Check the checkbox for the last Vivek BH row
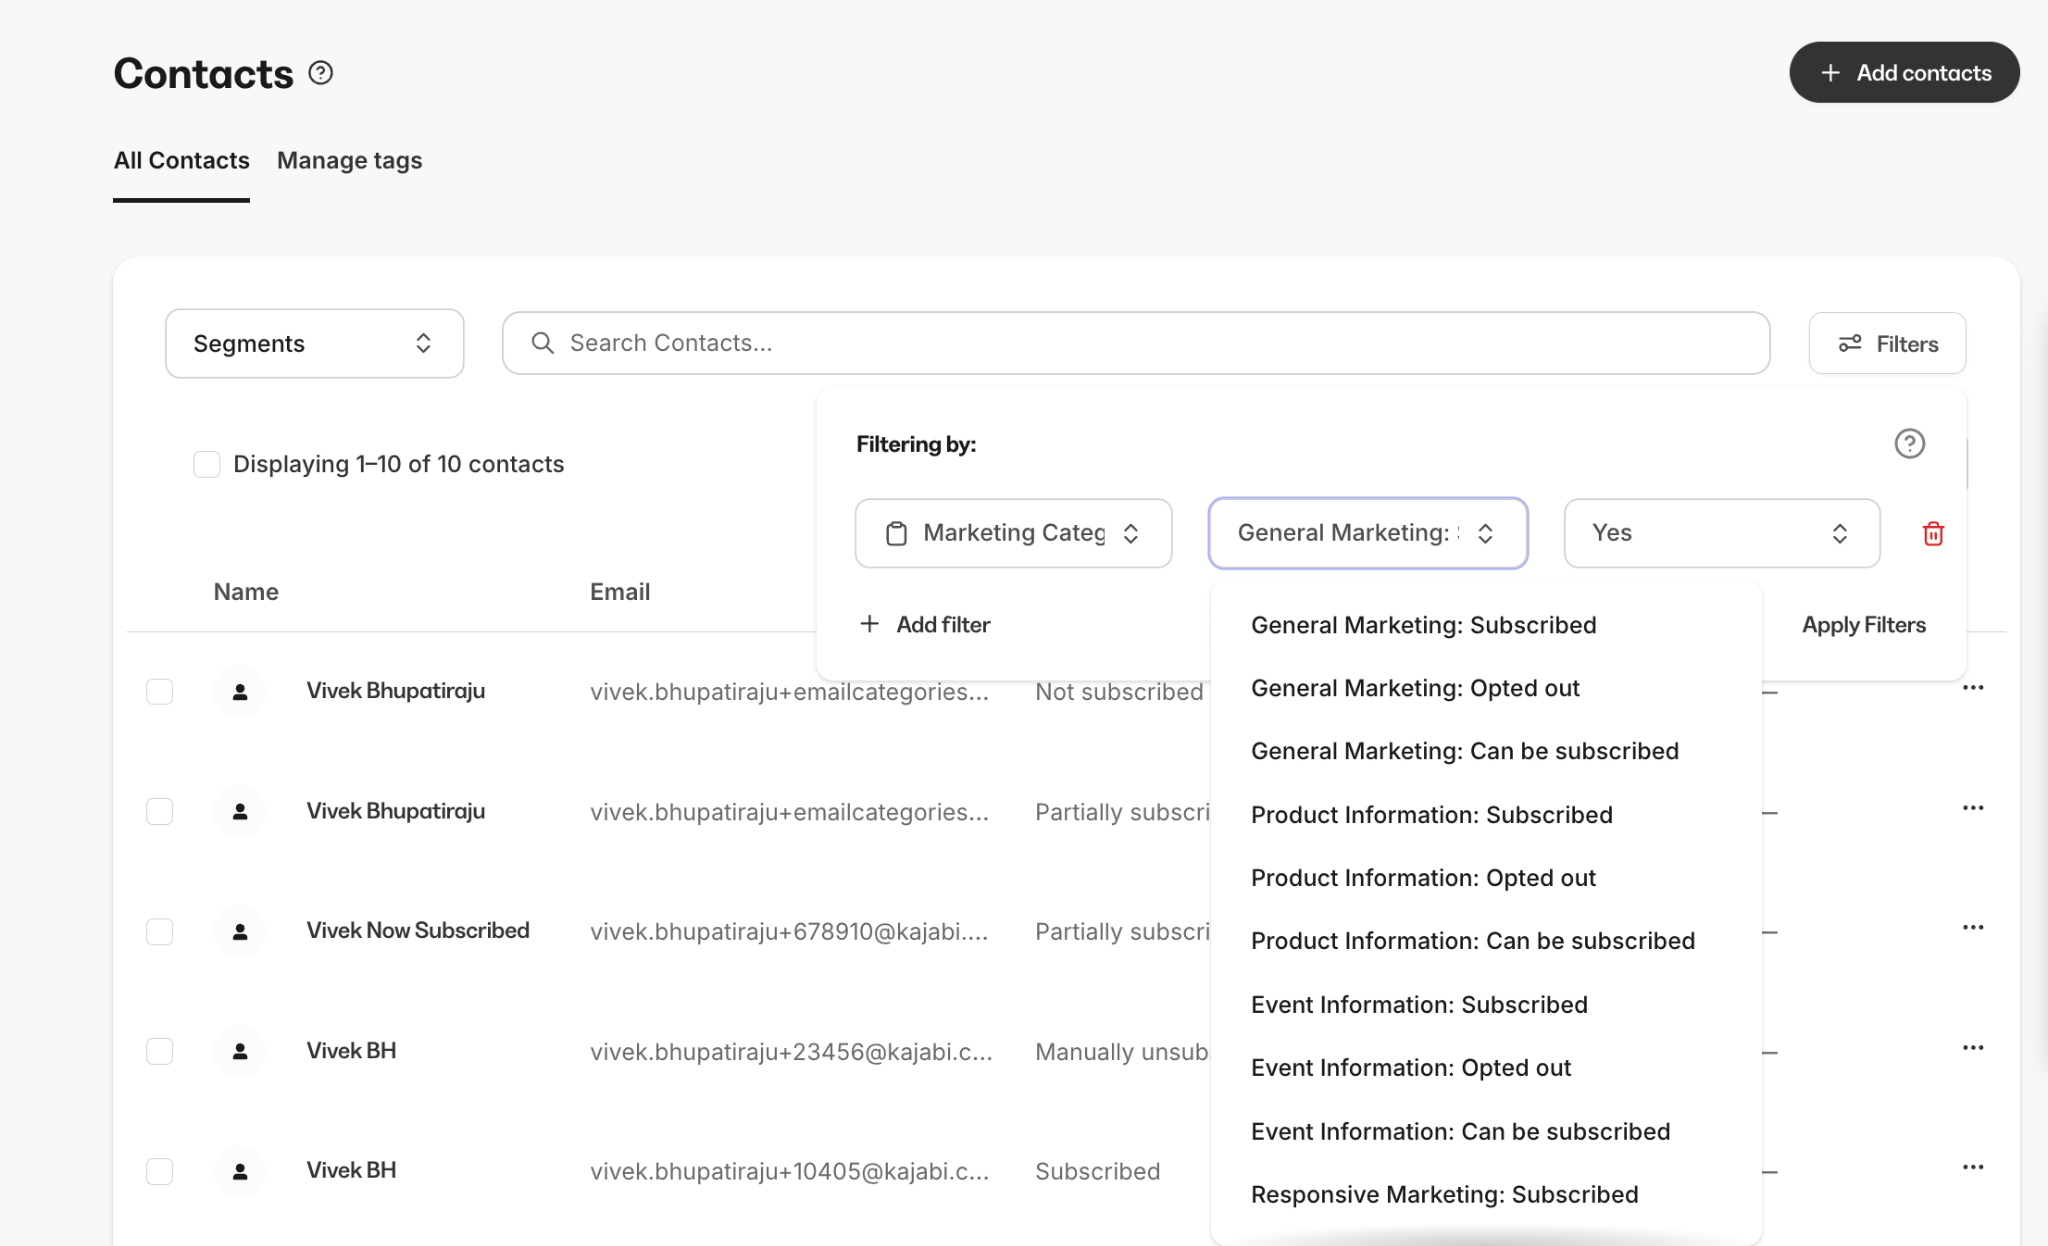The image size is (2048, 1246). click(x=159, y=1171)
